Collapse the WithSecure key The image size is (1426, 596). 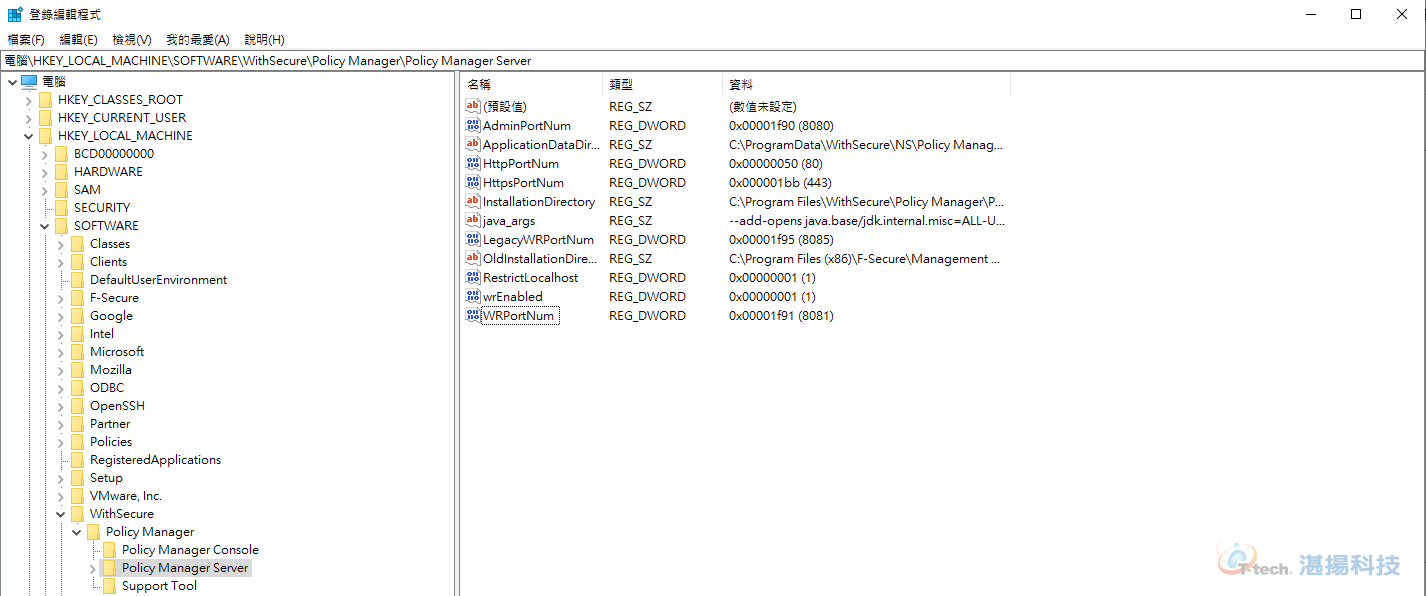click(59, 514)
